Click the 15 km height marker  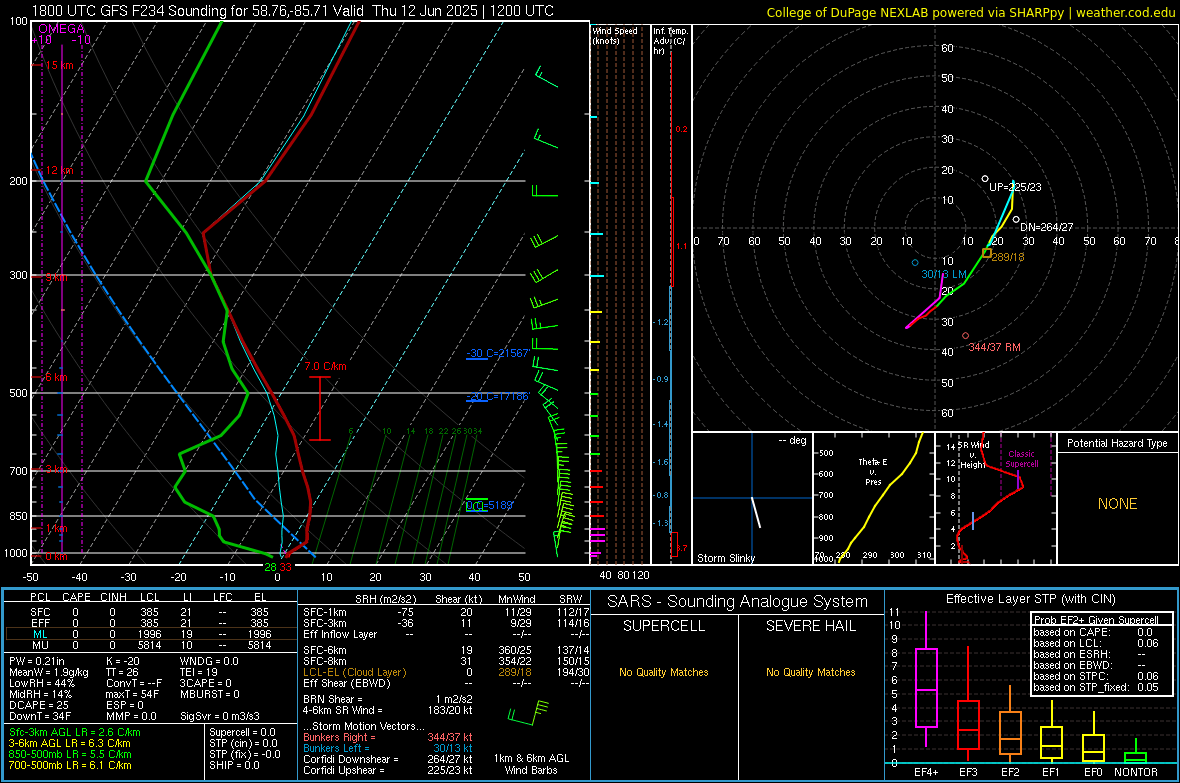pyautogui.click(x=59, y=66)
